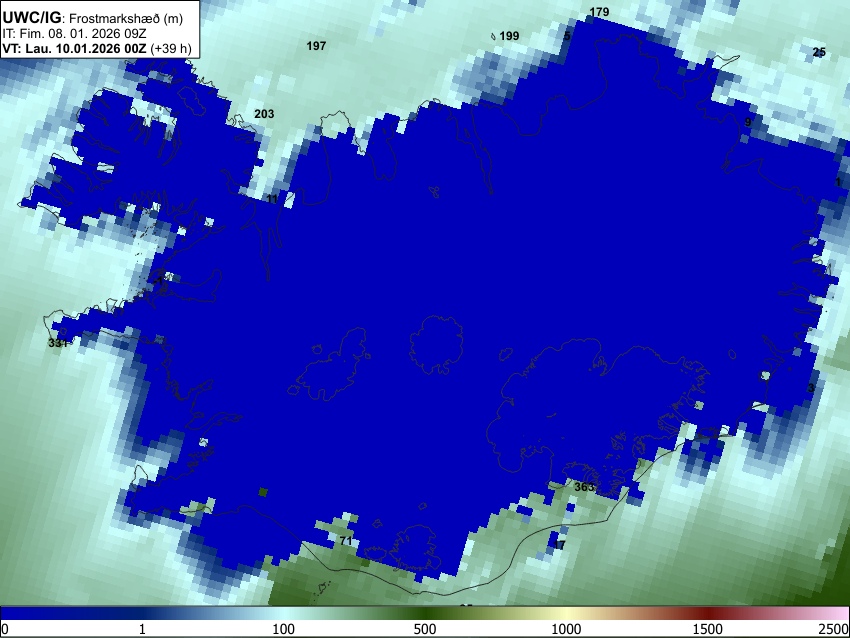
Task: Click the map value '9'
Action: 748,122
